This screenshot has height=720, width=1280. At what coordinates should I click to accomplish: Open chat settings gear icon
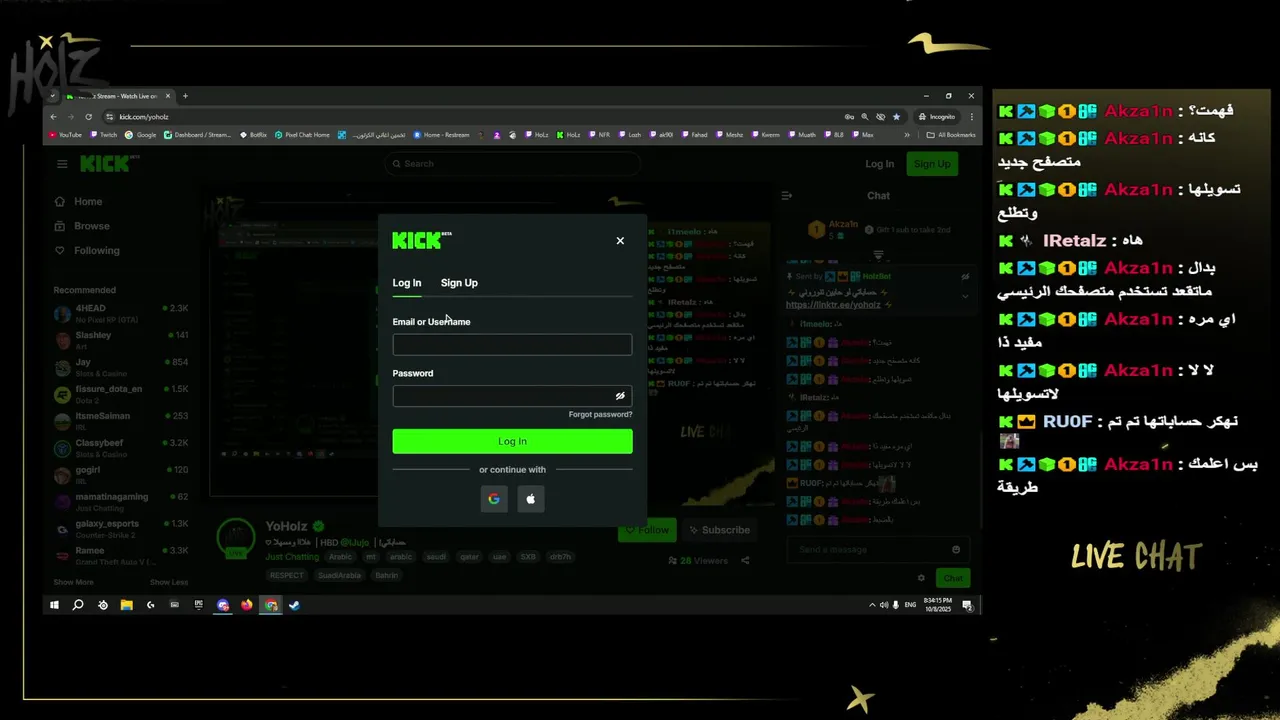coord(921,578)
